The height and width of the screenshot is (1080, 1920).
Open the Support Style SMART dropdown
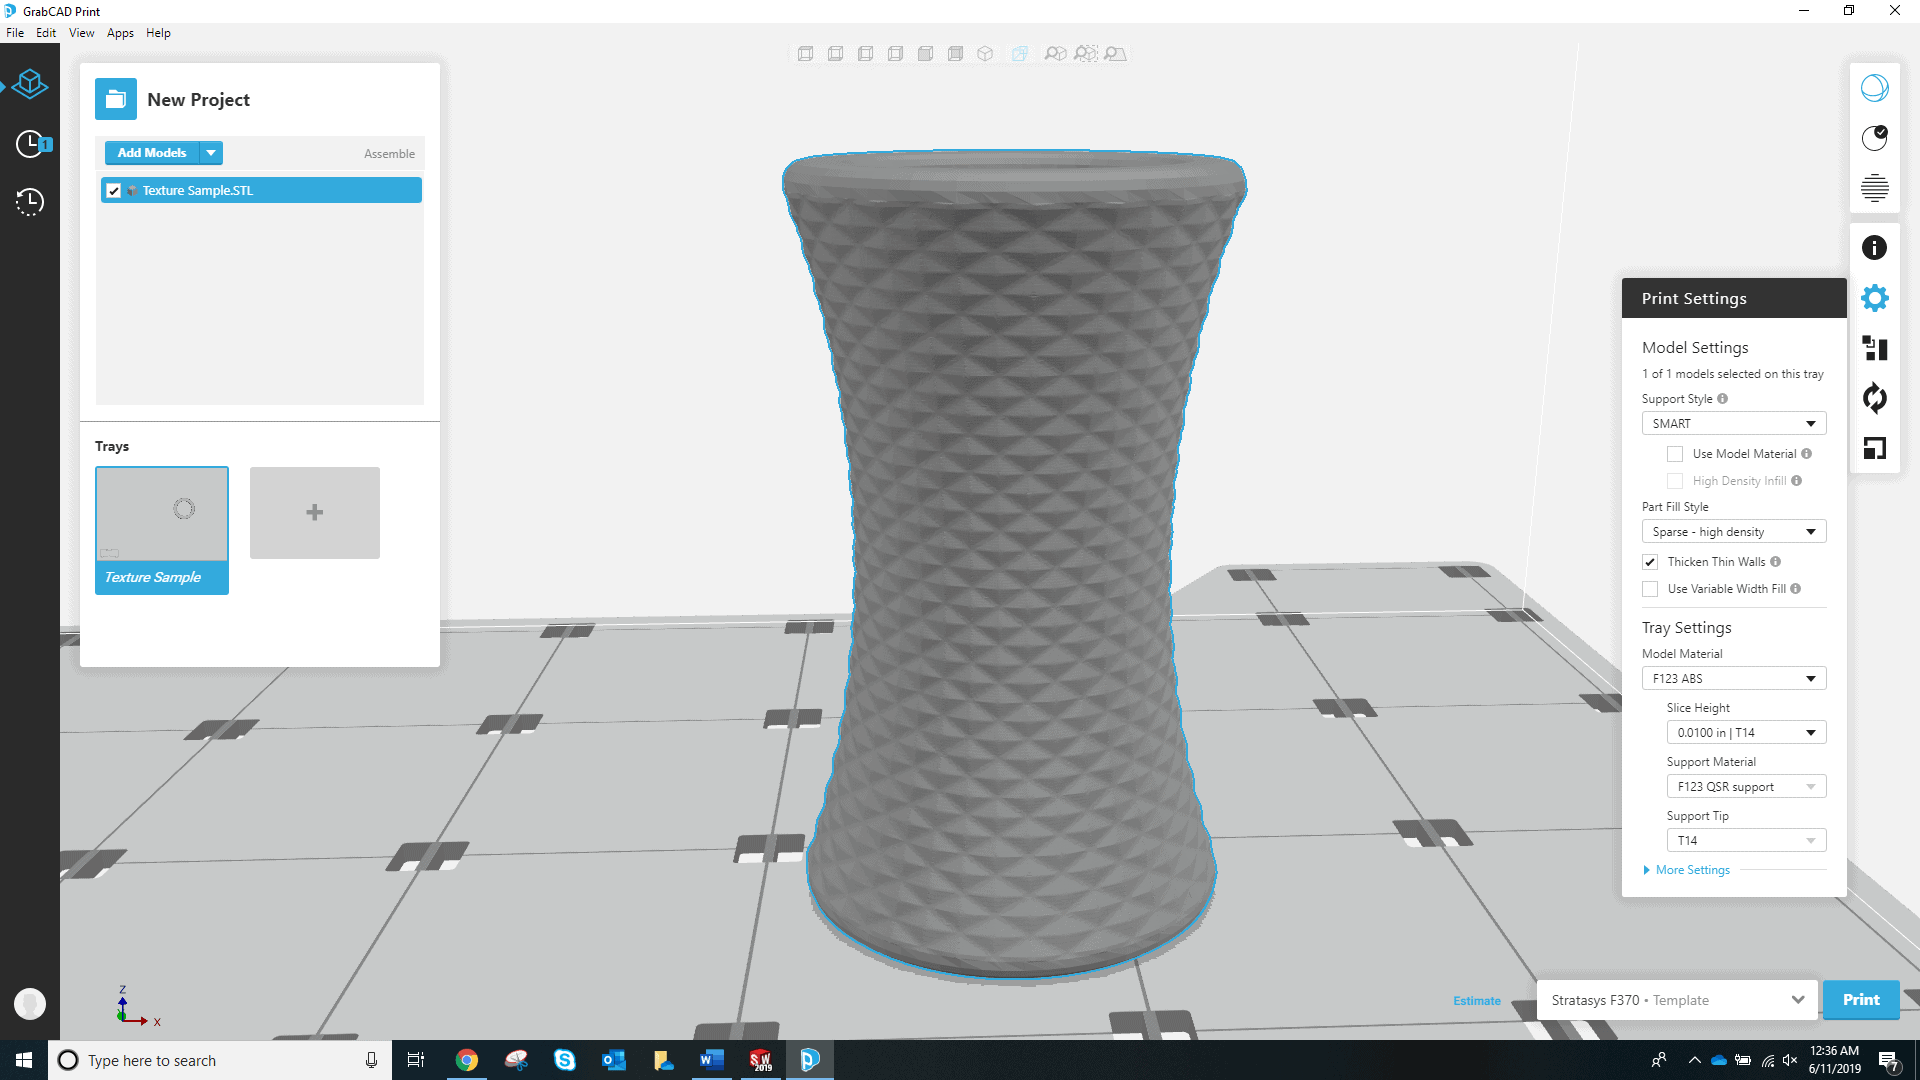[1733, 424]
